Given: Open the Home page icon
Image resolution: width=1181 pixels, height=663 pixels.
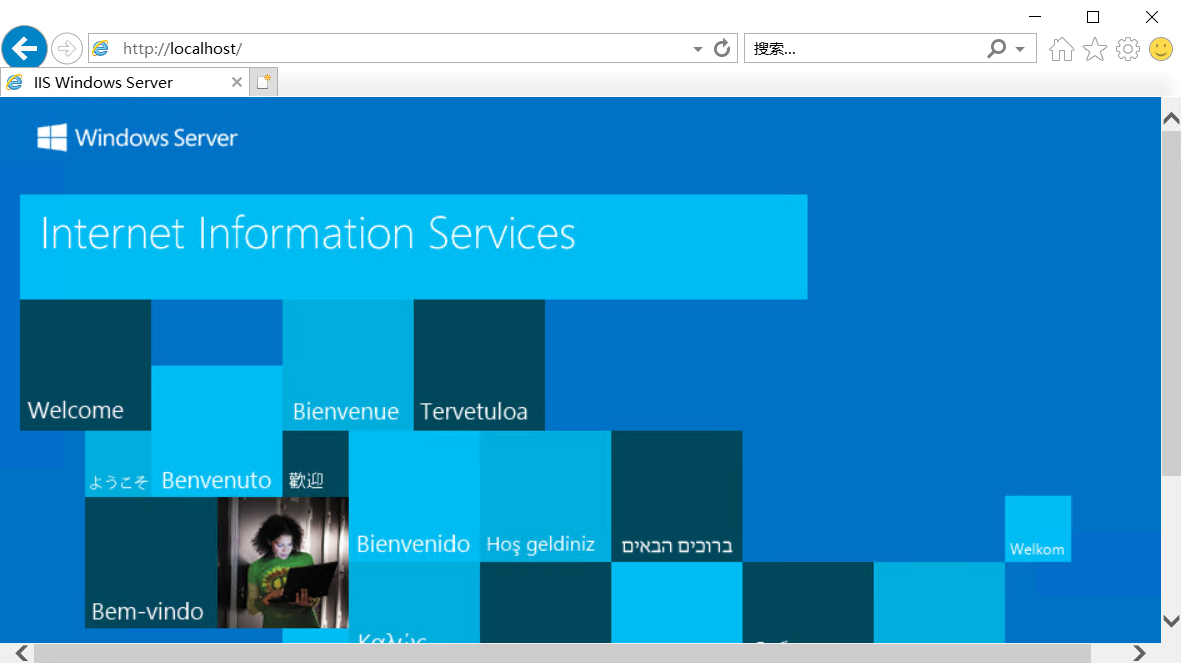Looking at the screenshot, I should point(1061,49).
